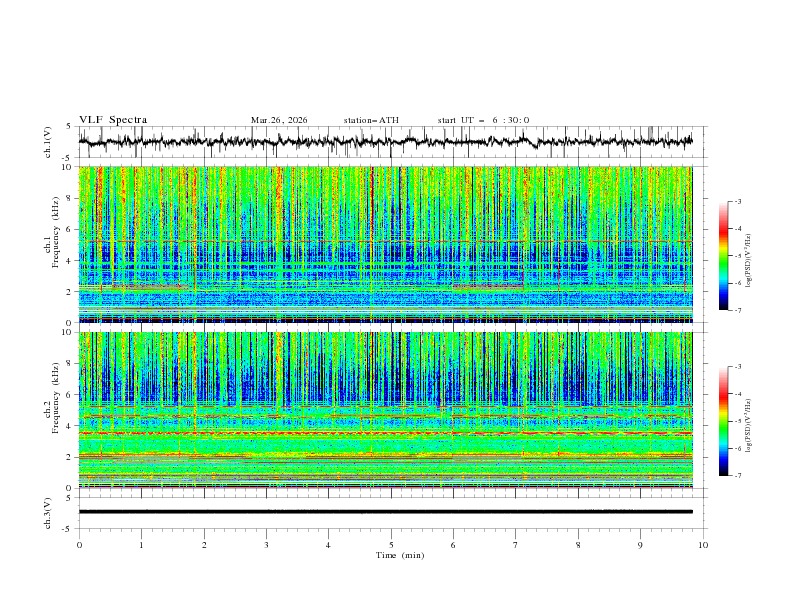This screenshot has width=792, height=612.
Task: Click the "7" minute tick on time axis
Action: click(x=516, y=545)
